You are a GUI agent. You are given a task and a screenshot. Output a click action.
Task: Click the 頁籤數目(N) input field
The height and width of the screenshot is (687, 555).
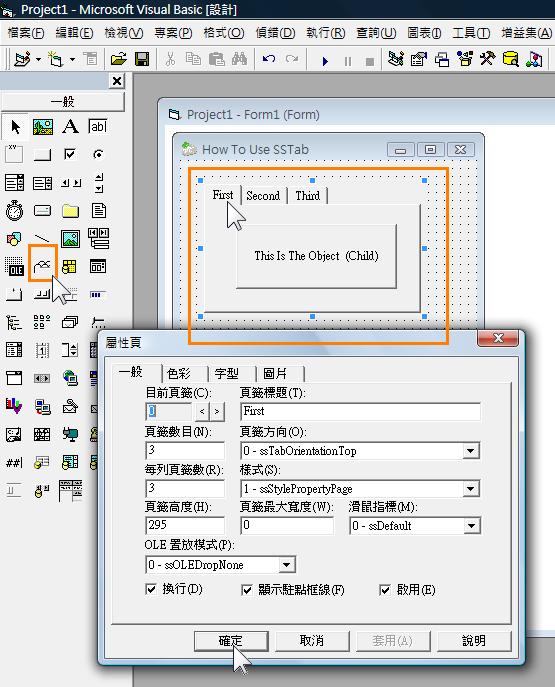[x=184, y=450]
